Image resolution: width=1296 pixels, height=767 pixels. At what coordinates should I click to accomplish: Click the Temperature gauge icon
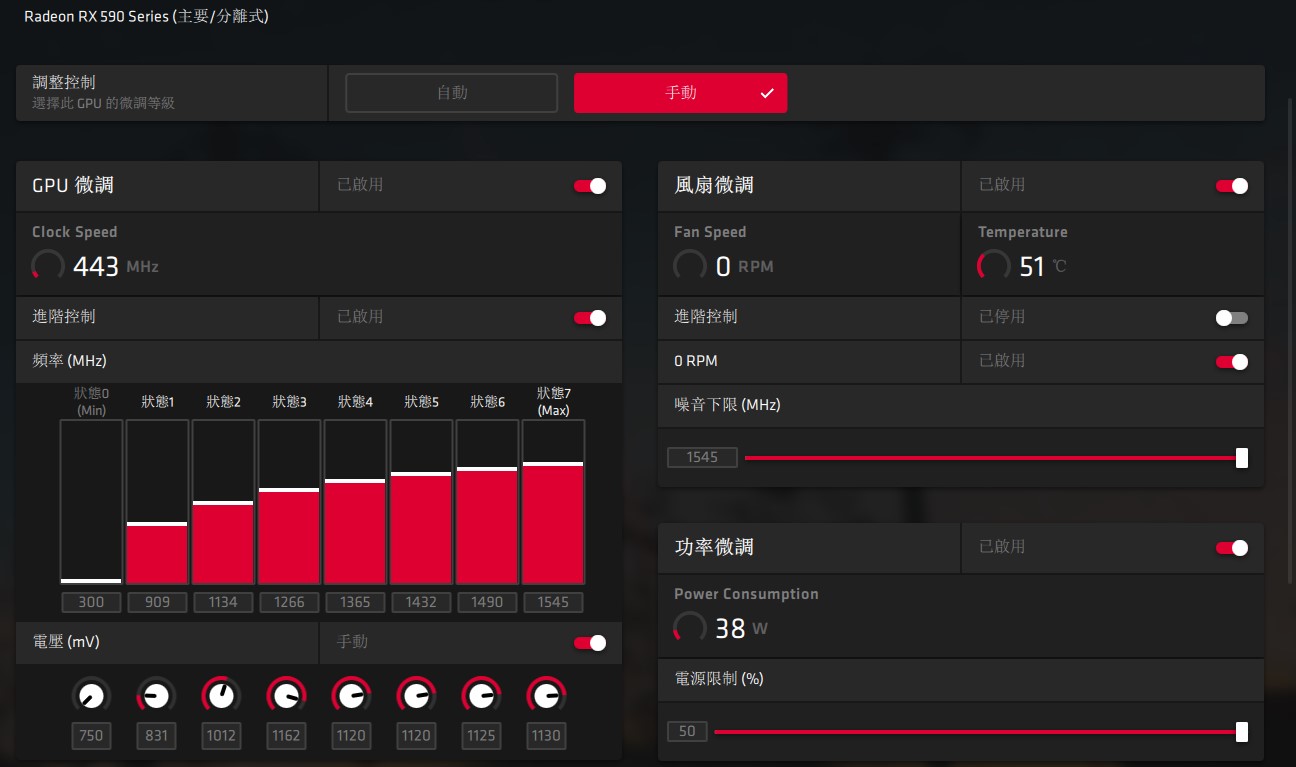993,266
